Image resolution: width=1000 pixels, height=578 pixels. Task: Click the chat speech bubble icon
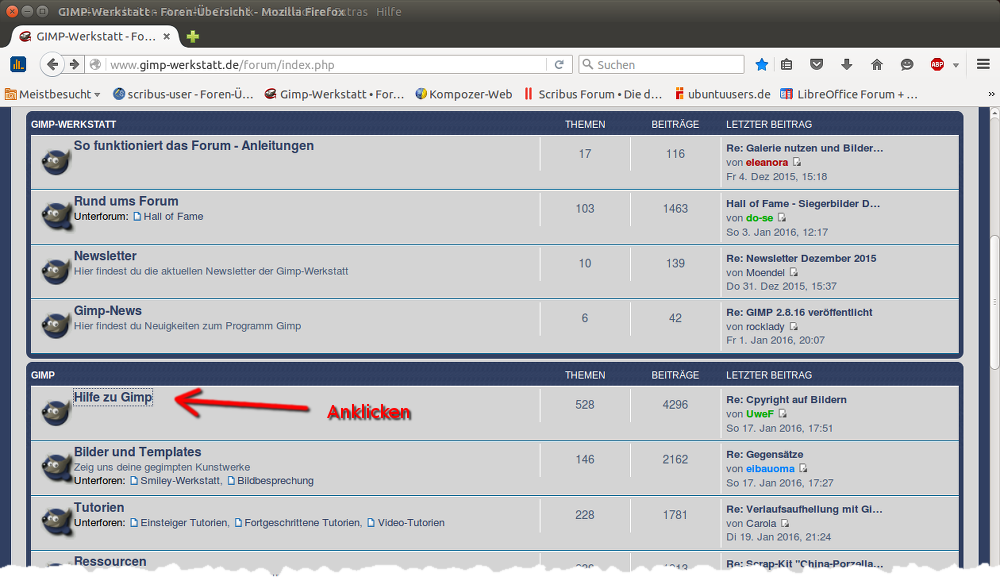pyautogui.click(x=907, y=64)
